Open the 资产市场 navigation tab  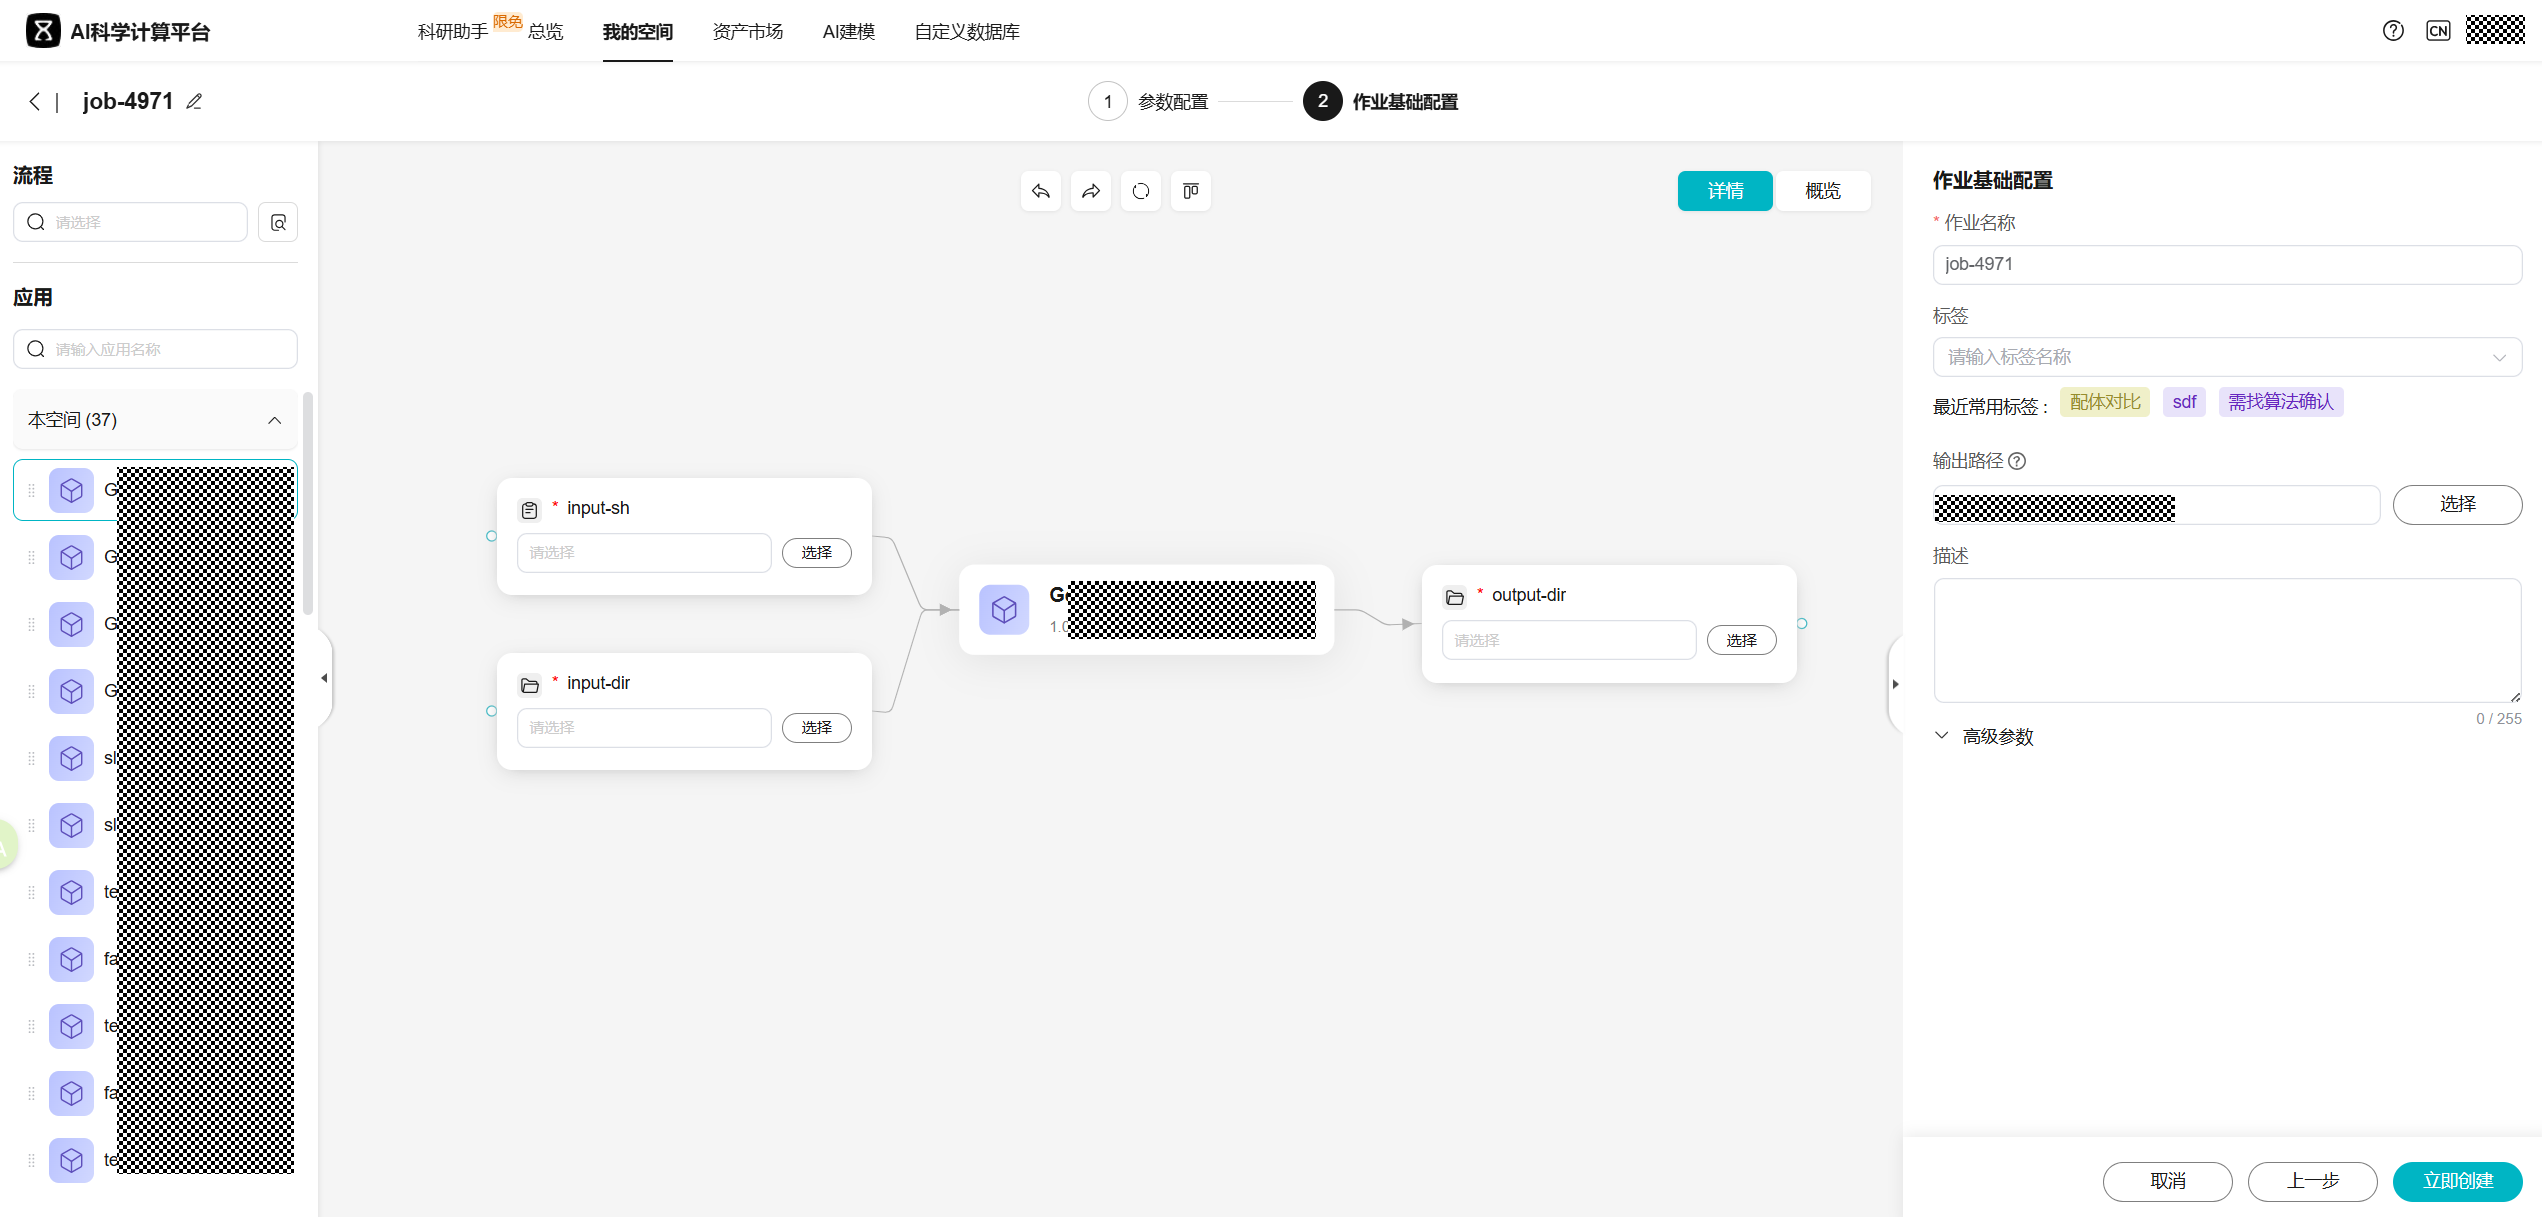(747, 32)
